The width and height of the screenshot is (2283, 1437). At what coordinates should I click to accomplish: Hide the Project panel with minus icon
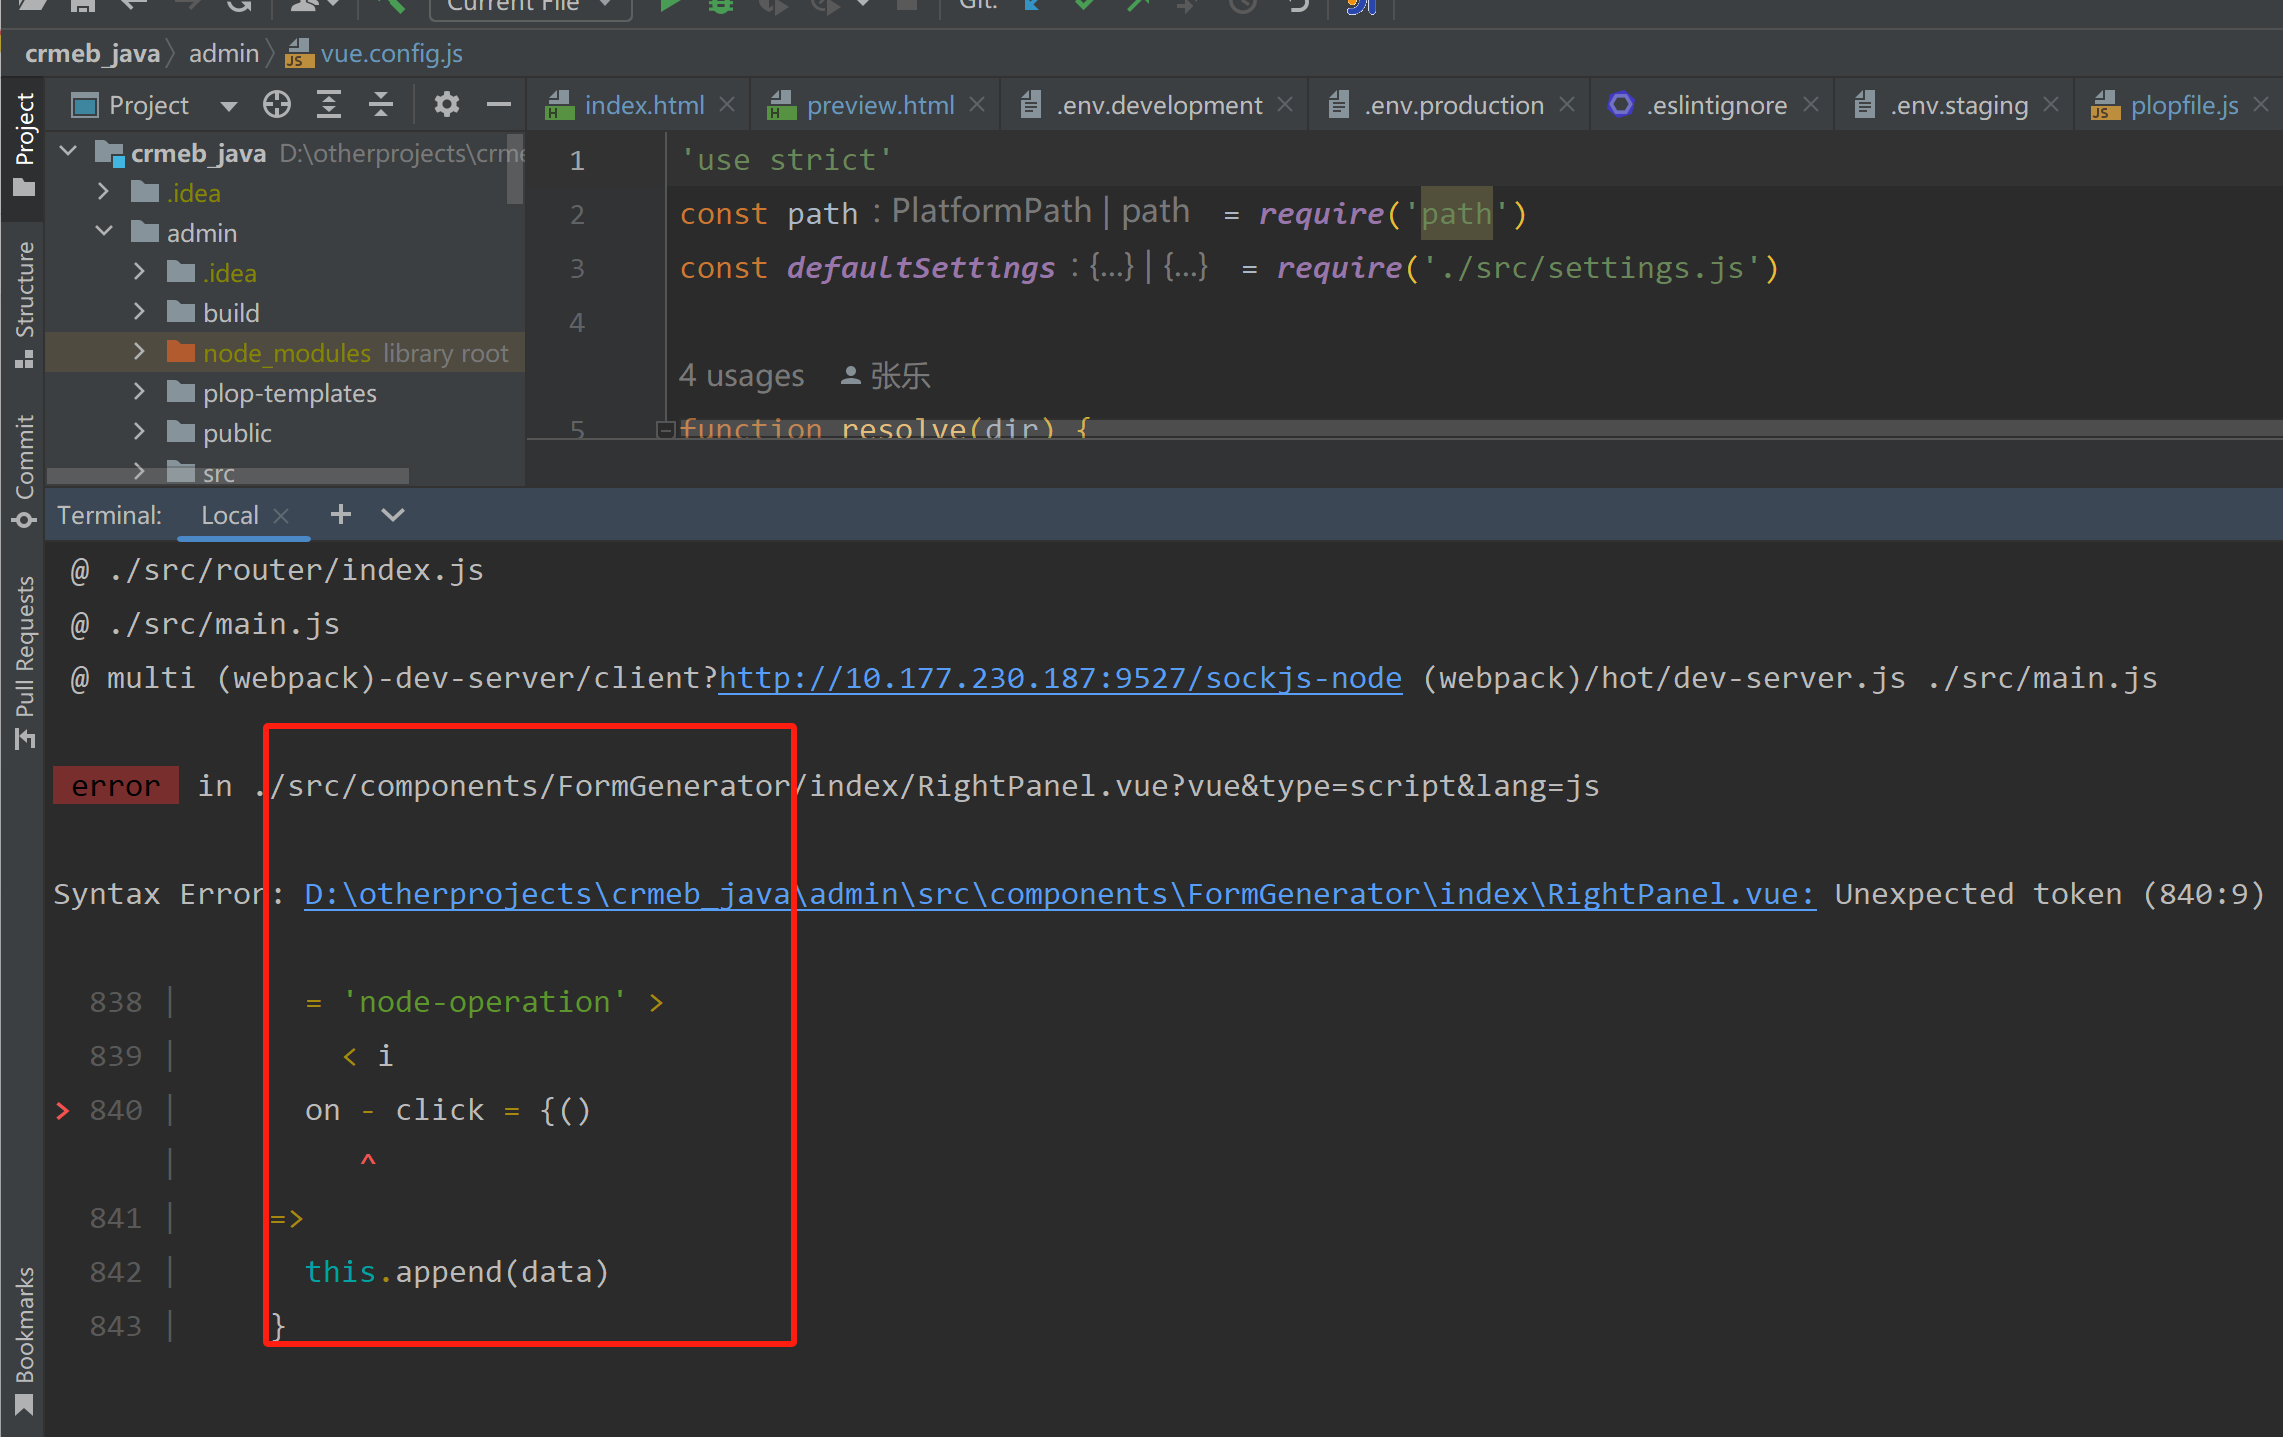pos(498,104)
